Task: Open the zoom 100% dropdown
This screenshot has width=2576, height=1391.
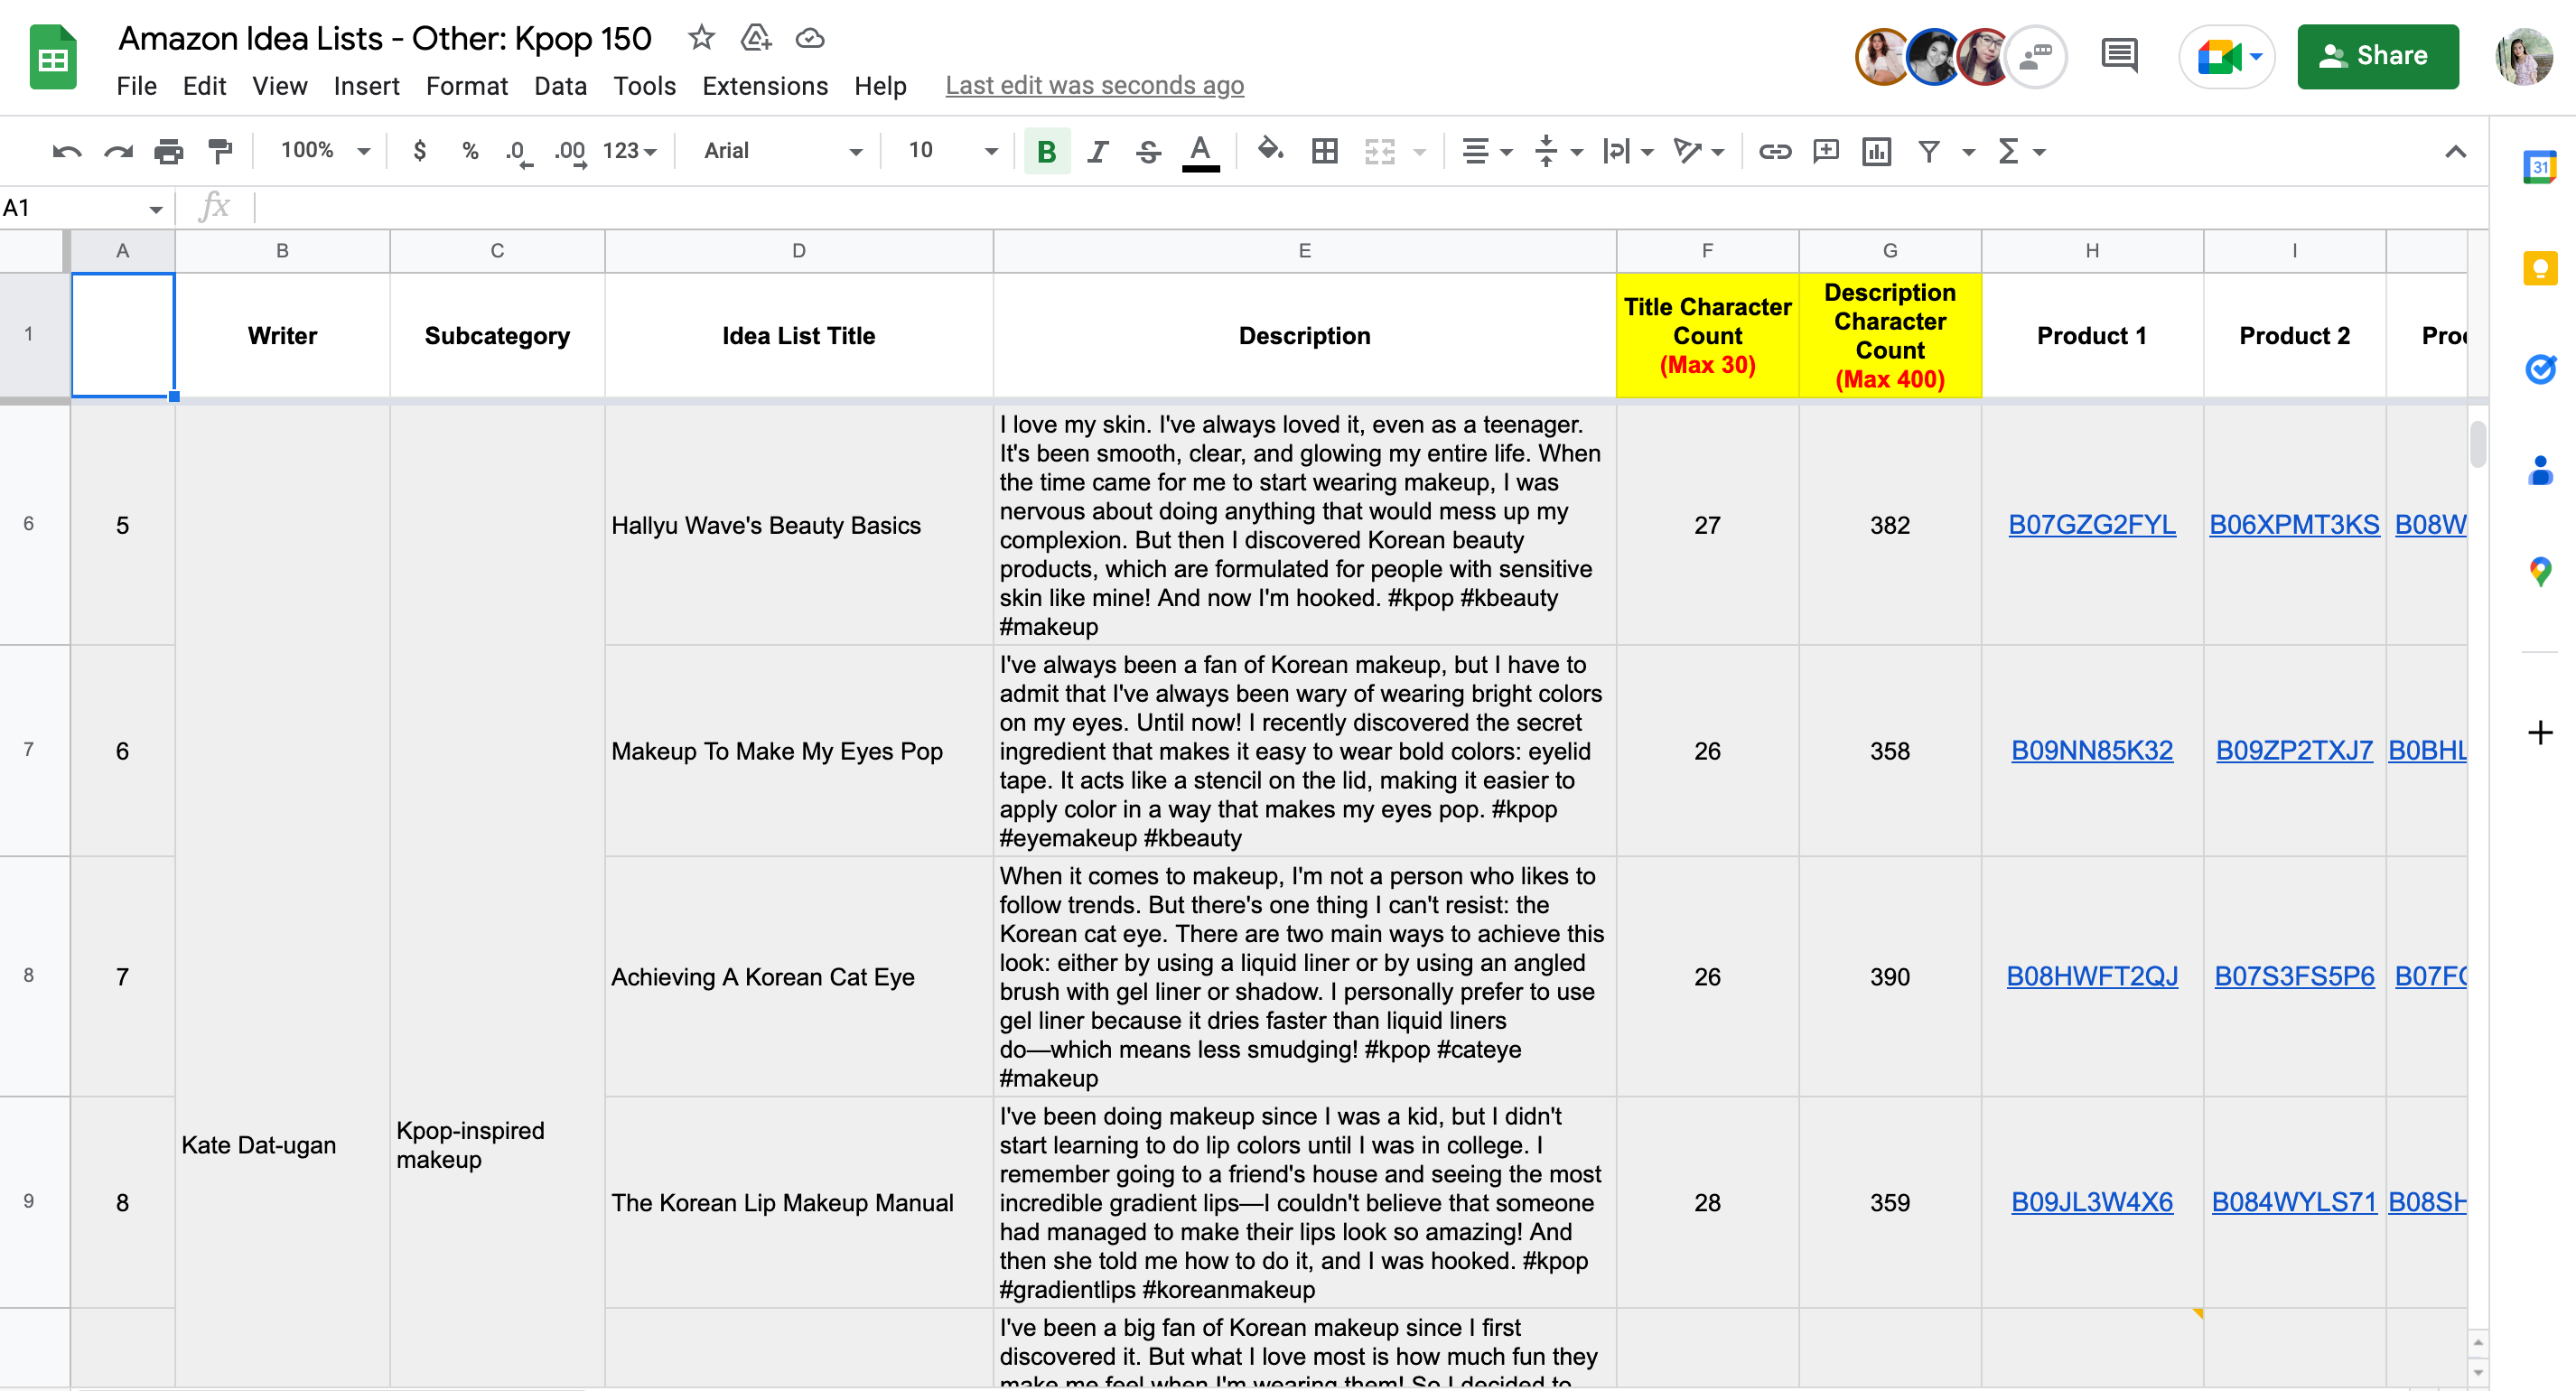Action: click(x=325, y=151)
